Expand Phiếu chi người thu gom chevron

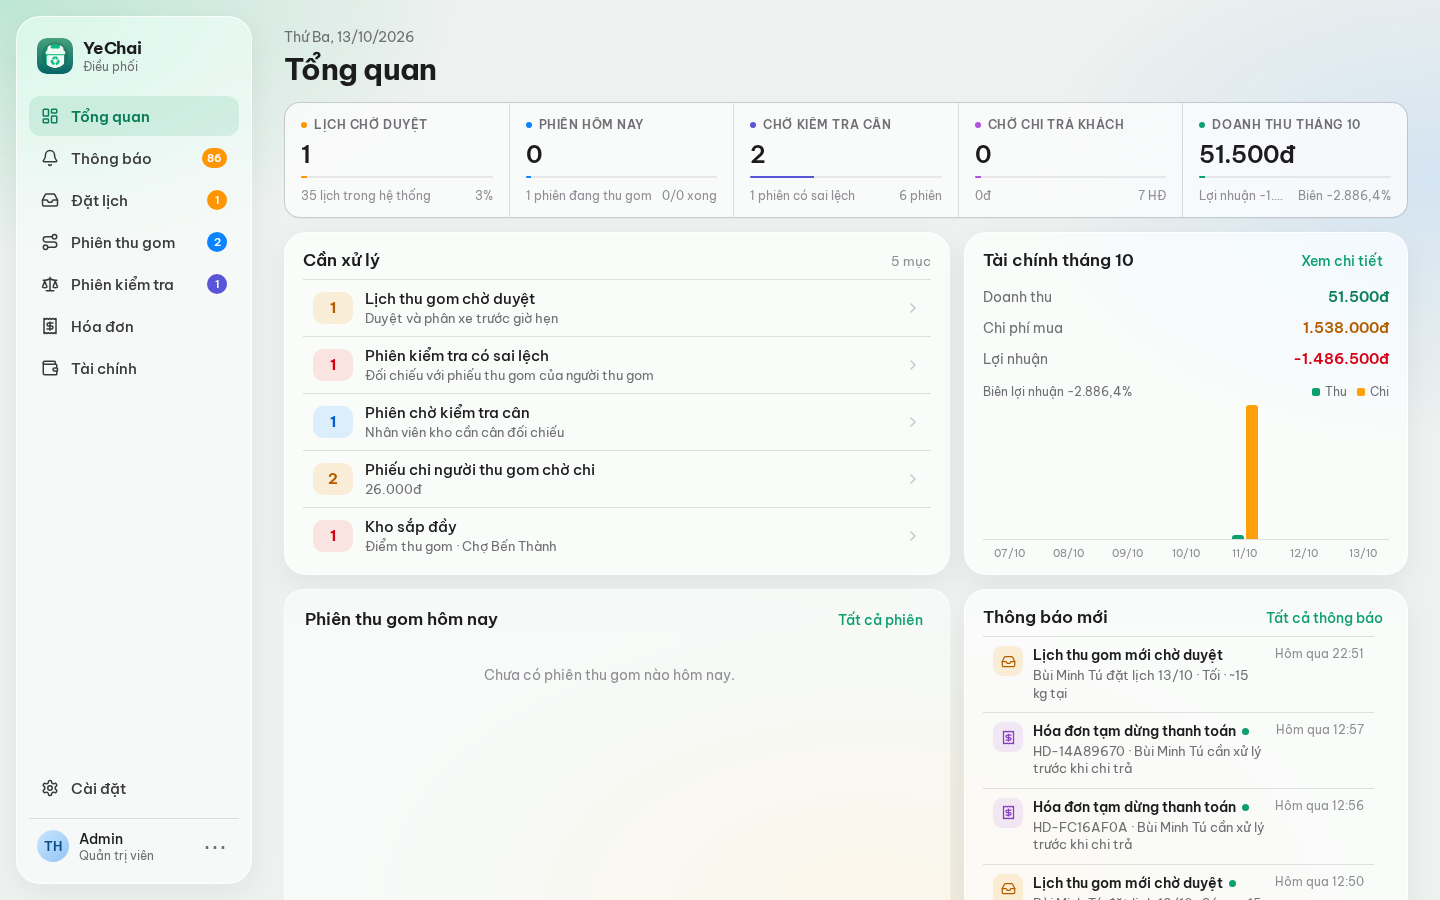[x=913, y=479]
